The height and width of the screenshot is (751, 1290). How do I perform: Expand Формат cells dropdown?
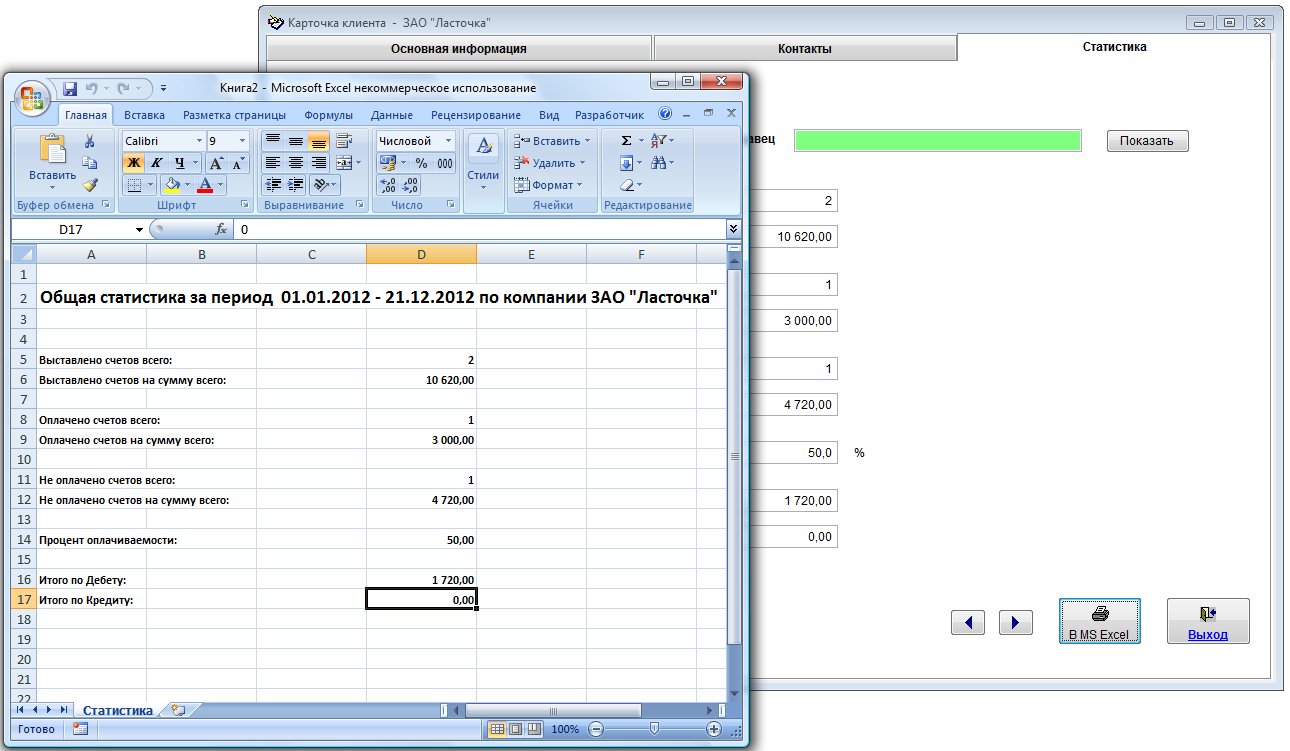[x=581, y=185]
